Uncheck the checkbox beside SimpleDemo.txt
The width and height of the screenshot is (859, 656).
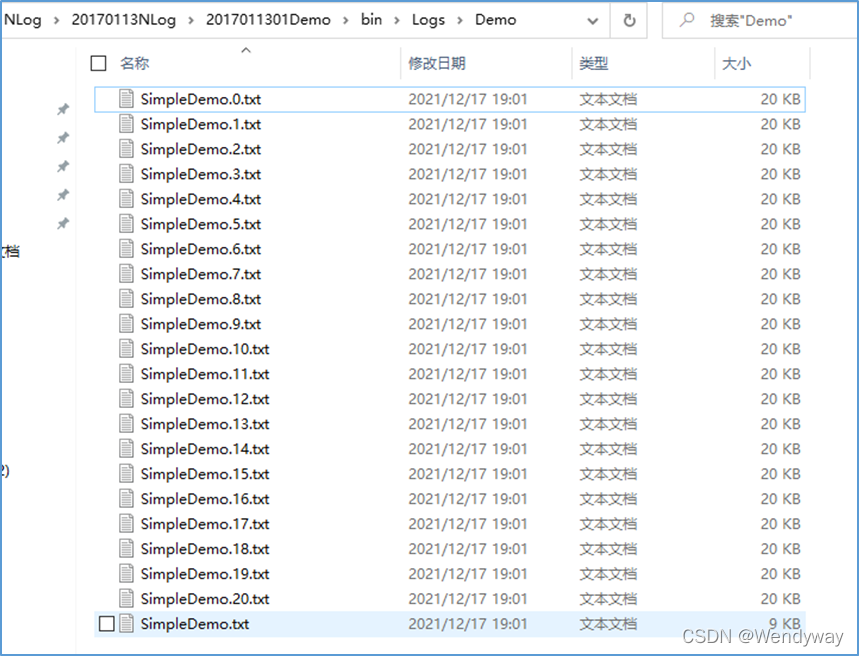106,623
